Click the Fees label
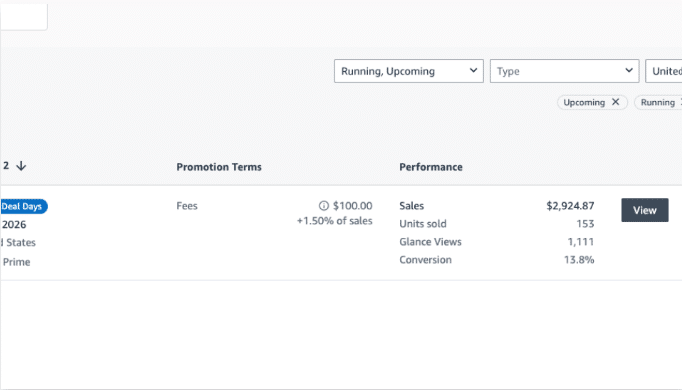Image resolution: width=682 pixels, height=390 pixels. (187, 206)
